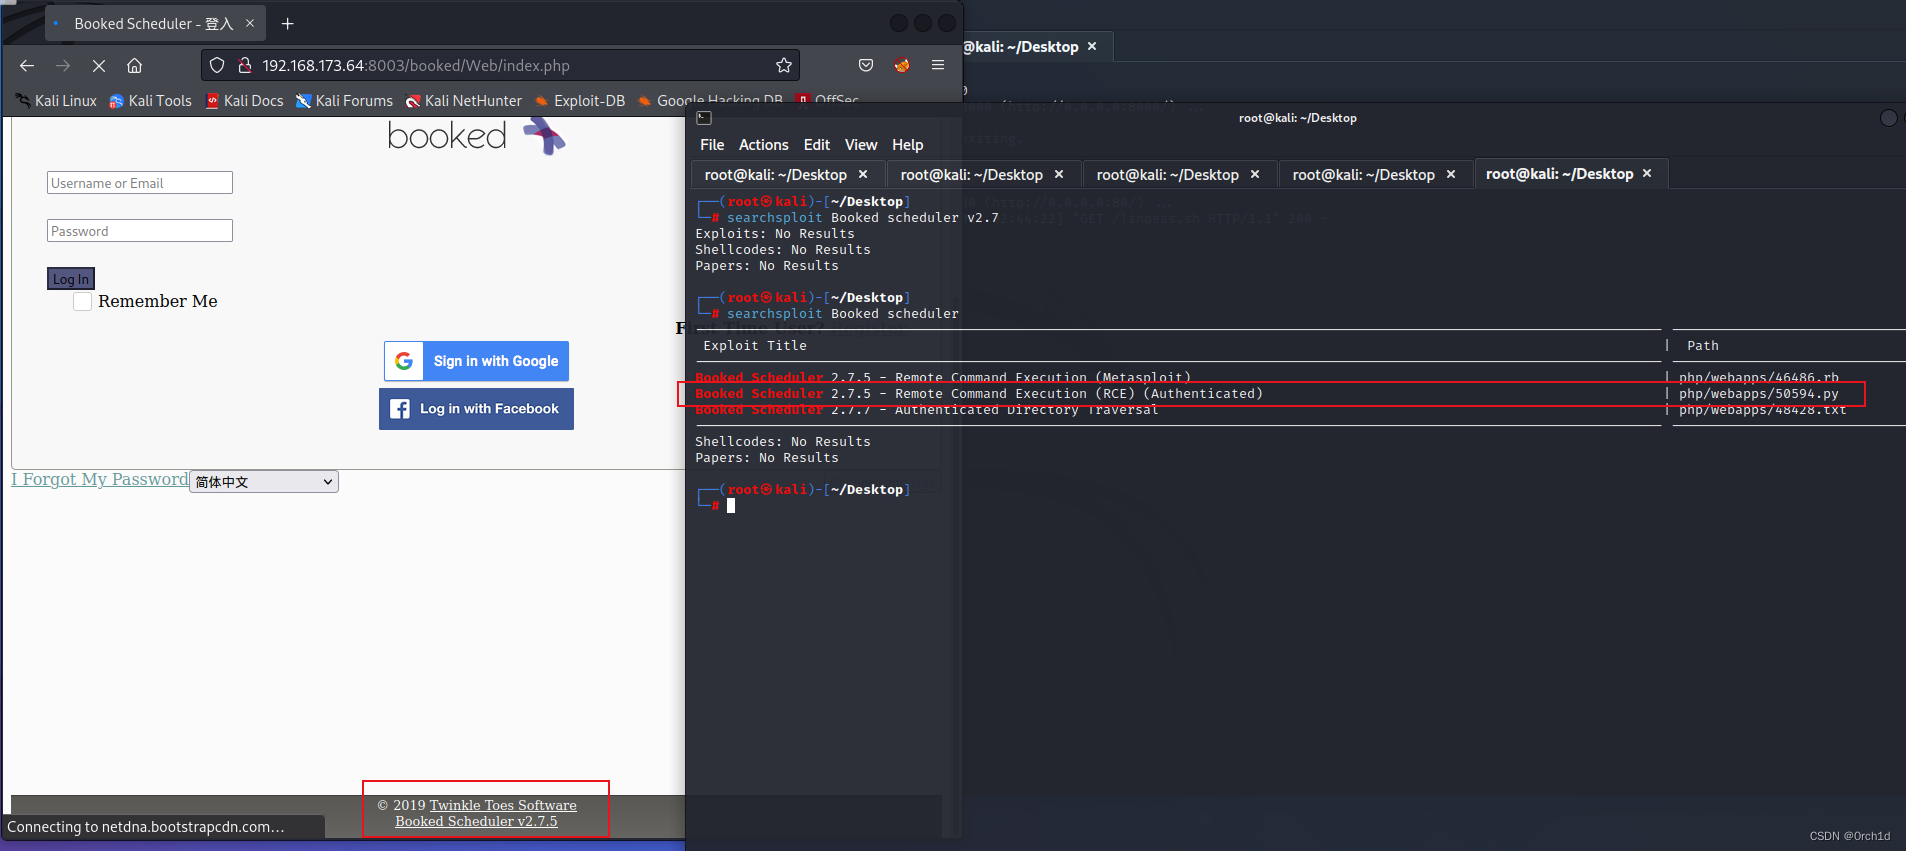Select the 46486.rb Metasploit path text
The image size is (1906, 851).
[1759, 378]
